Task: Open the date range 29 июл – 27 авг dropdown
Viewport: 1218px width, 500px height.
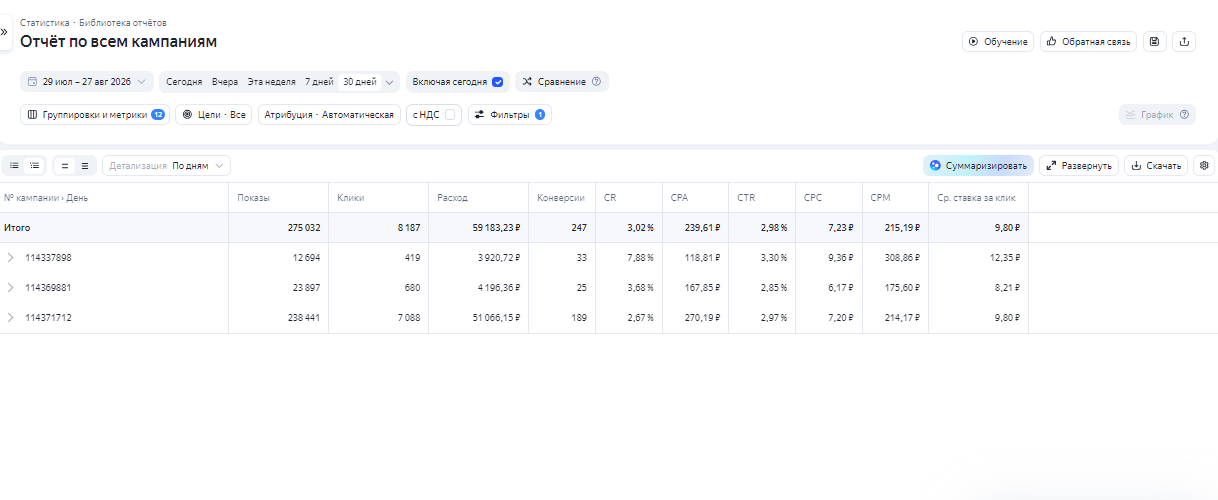Action: coord(87,82)
